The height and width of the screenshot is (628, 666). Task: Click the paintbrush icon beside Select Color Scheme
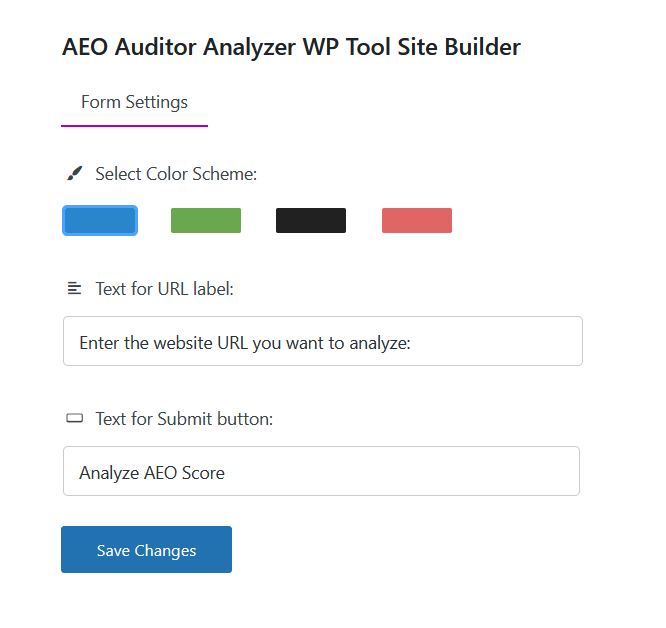(x=74, y=174)
